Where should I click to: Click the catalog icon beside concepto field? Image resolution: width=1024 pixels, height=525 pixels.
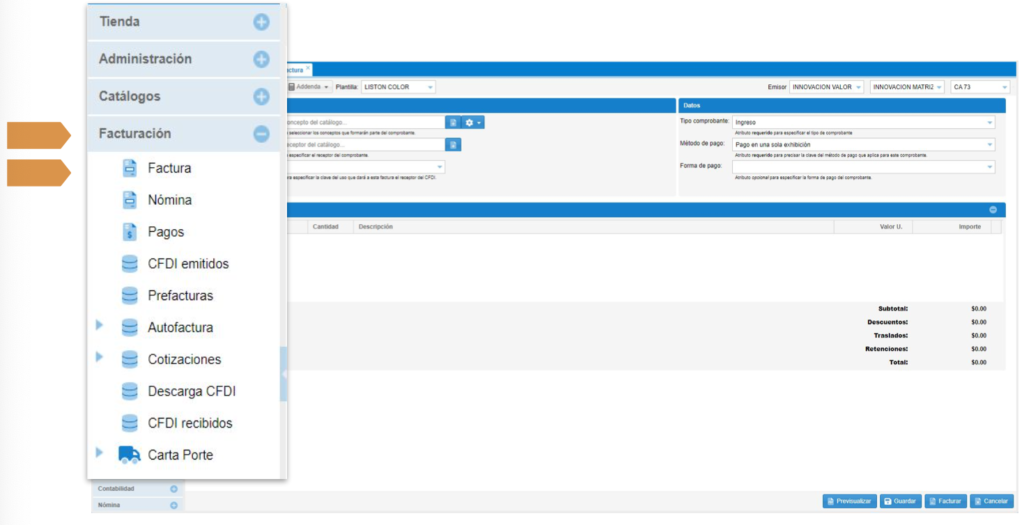(453, 123)
